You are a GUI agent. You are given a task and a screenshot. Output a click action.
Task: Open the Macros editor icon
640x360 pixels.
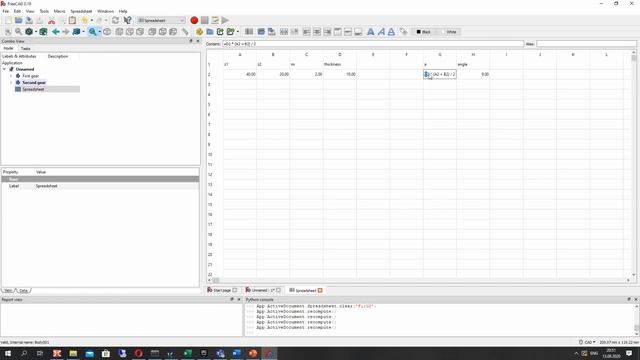[x=215, y=20]
